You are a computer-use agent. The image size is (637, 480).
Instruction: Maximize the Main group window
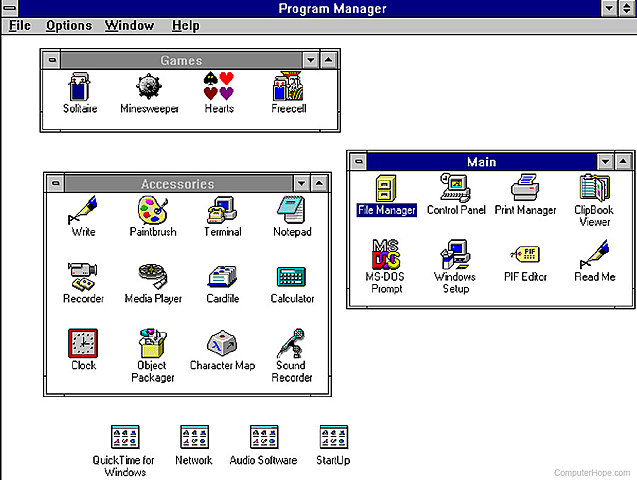click(x=623, y=162)
